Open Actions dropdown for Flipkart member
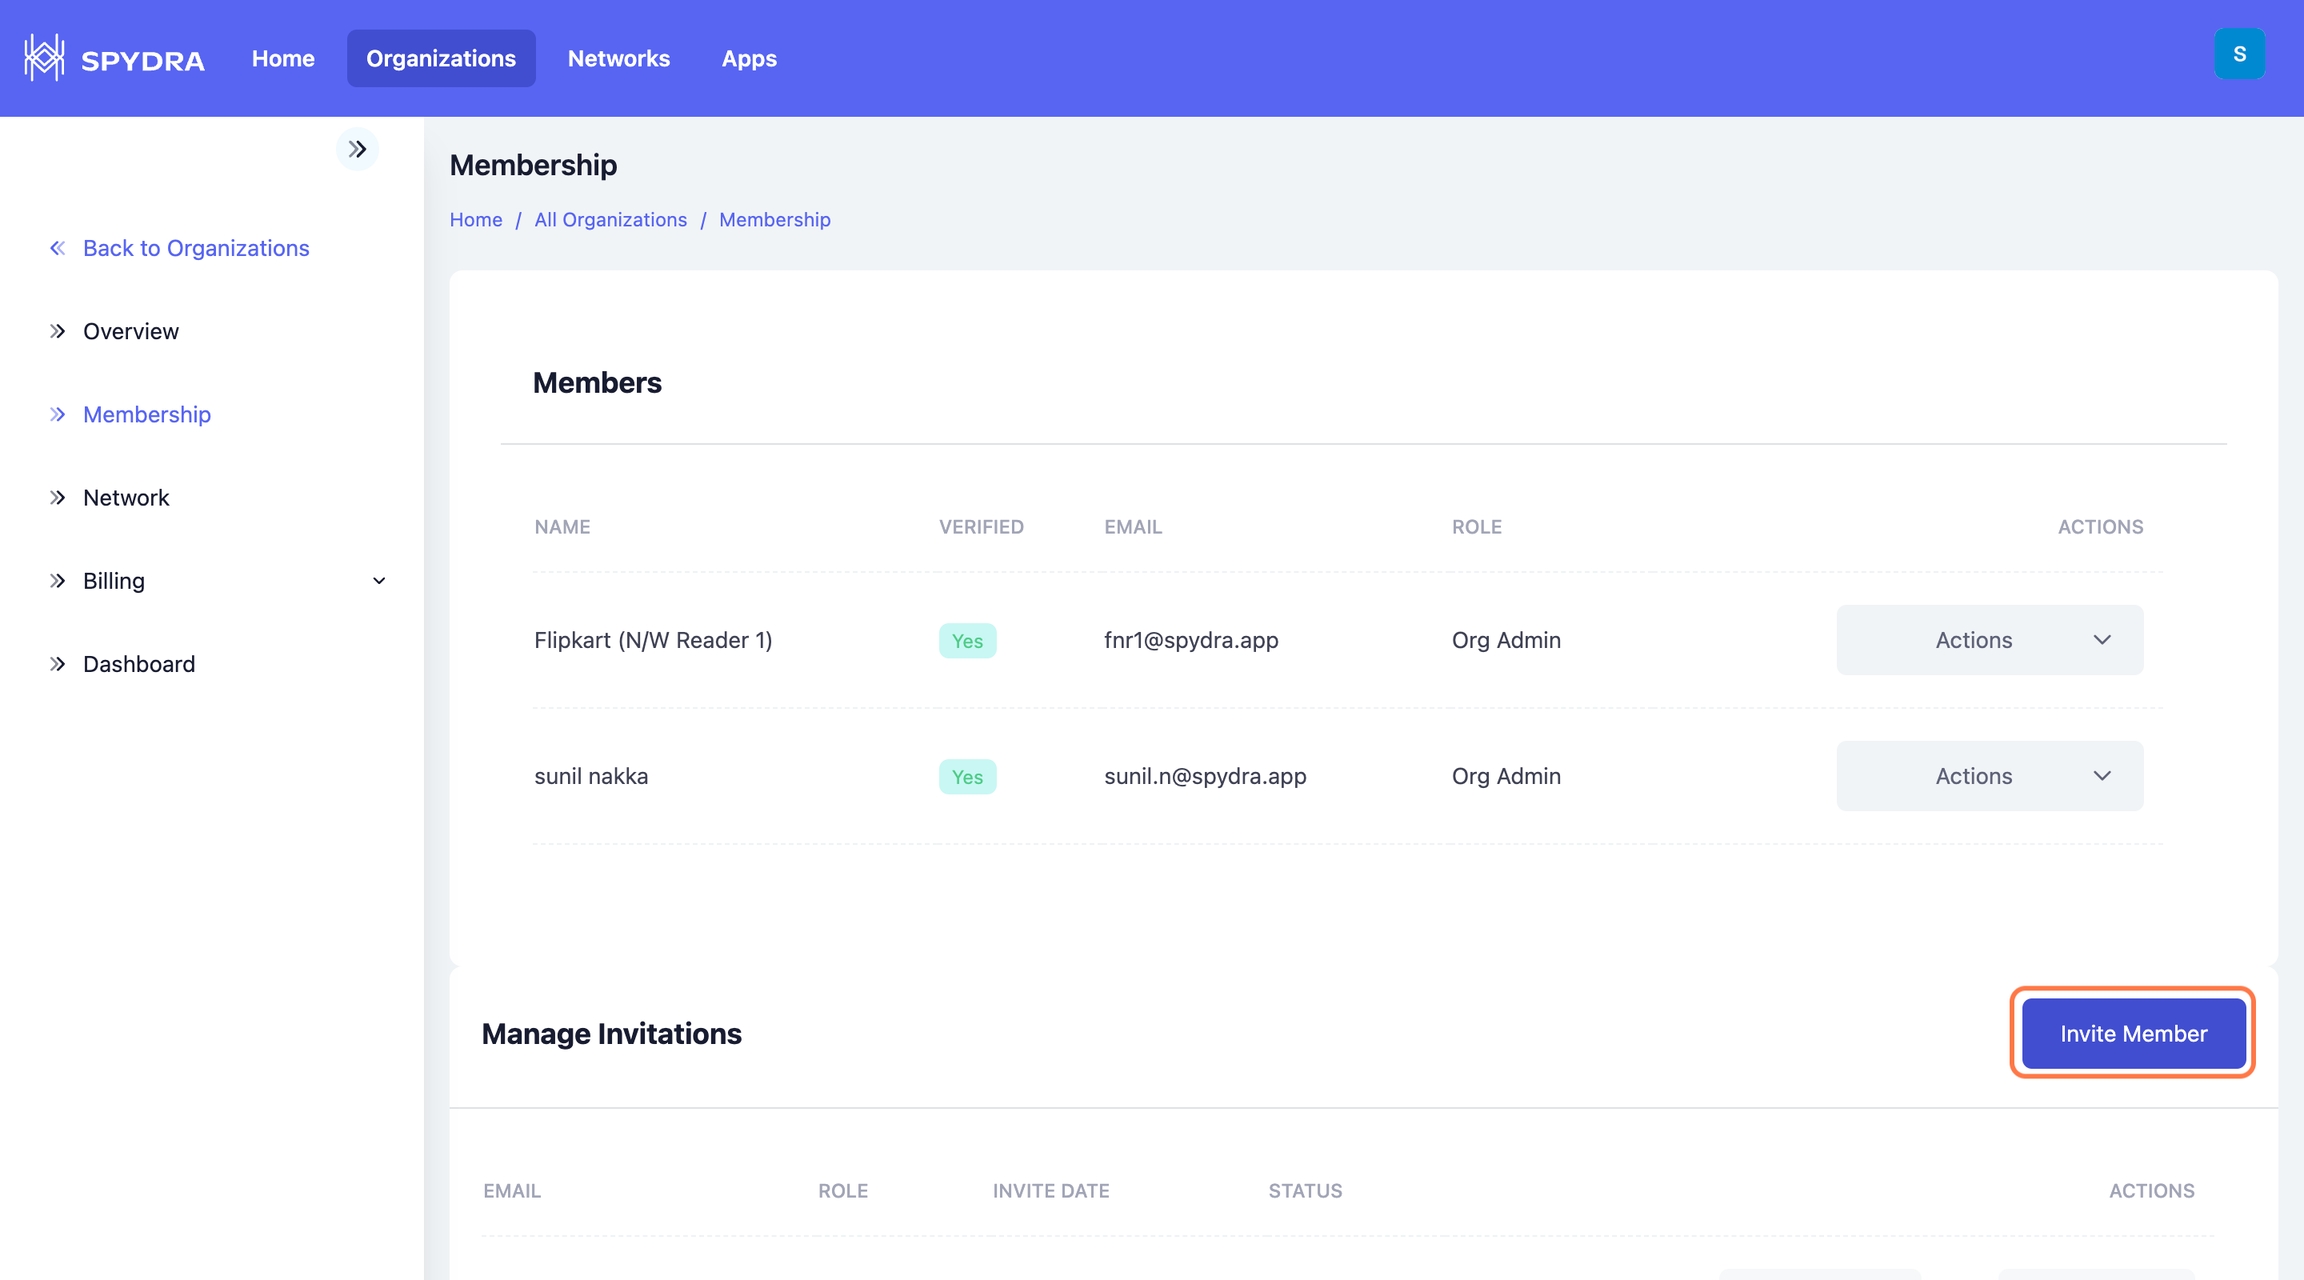Image resolution: width=2304 pixels, height=1280 pixels. click(1989, 640)
